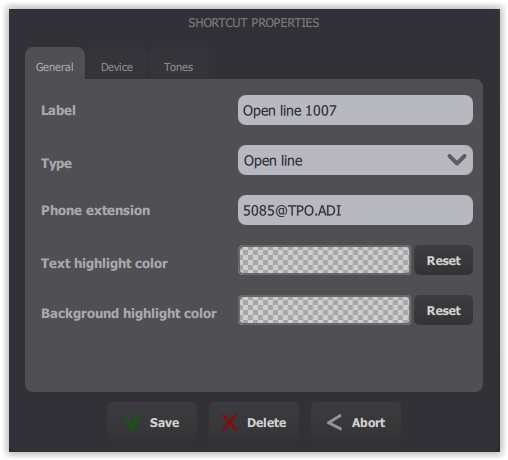Pick a Text highlight color swatch
508x460 pixels.
[325, 260]
